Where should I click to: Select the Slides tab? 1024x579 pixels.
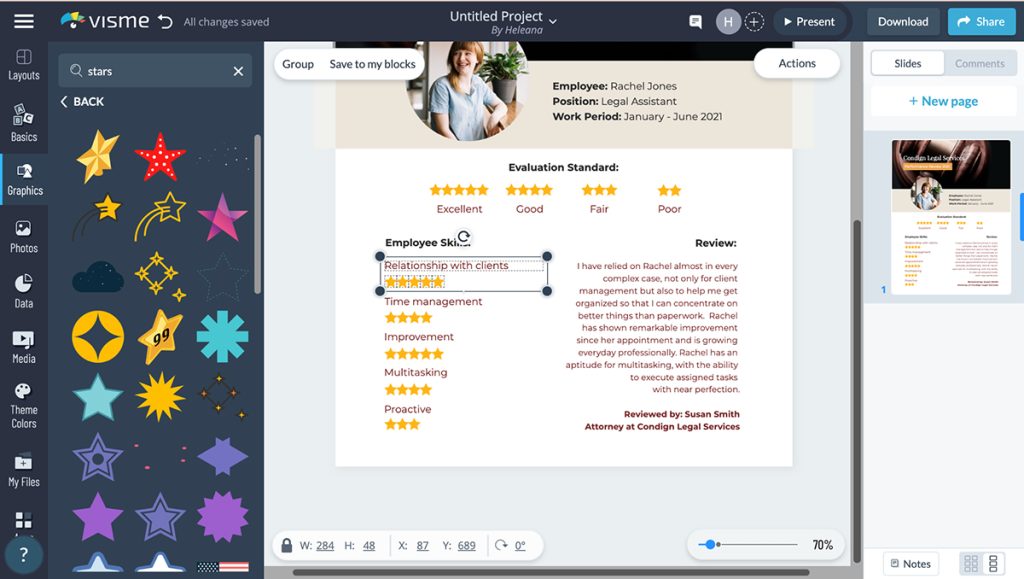[907, 63]
